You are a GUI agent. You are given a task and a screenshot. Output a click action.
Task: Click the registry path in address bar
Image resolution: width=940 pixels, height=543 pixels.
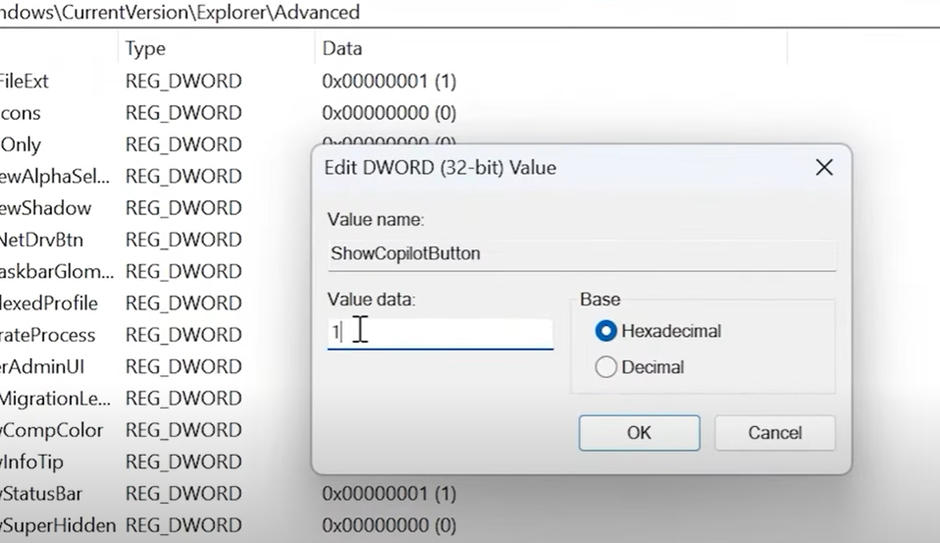[x=180, y=12]
